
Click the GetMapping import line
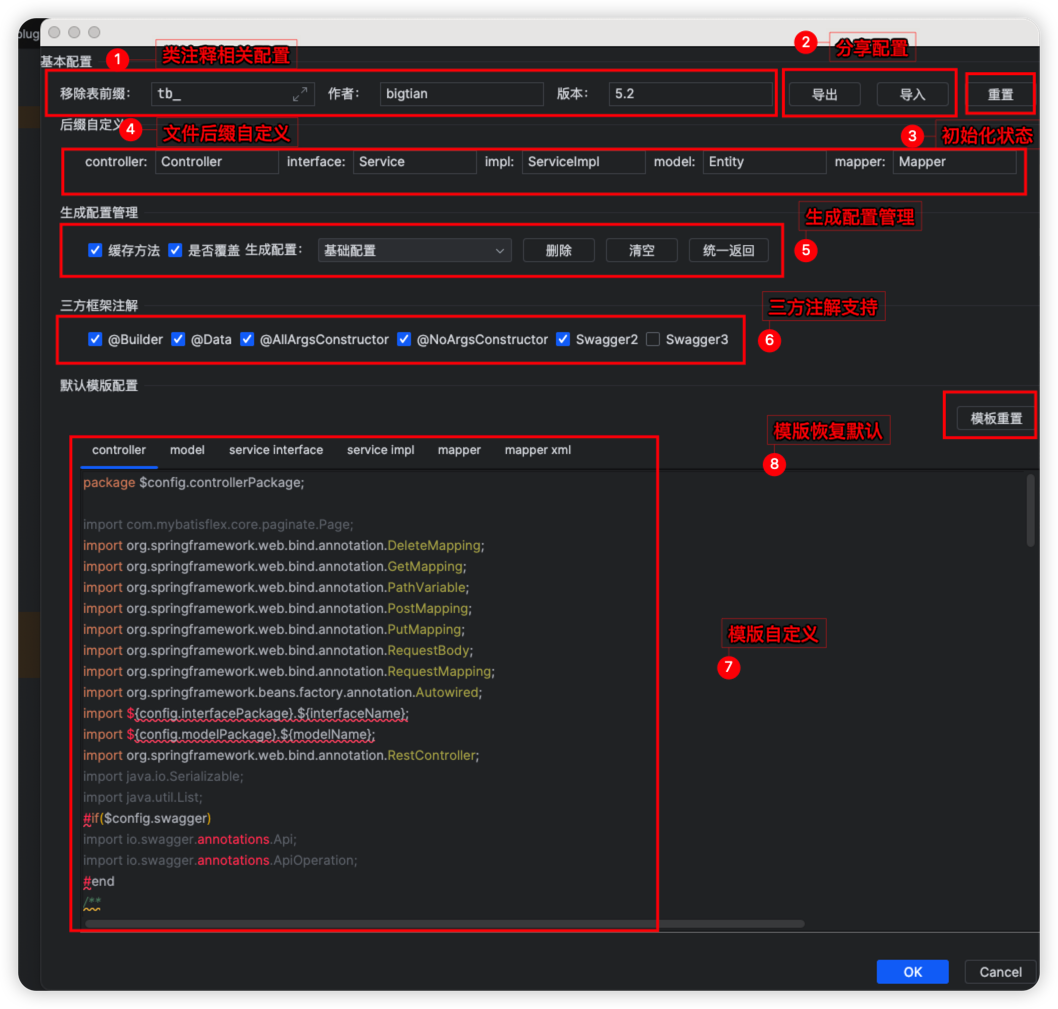(x=275, y=566)
